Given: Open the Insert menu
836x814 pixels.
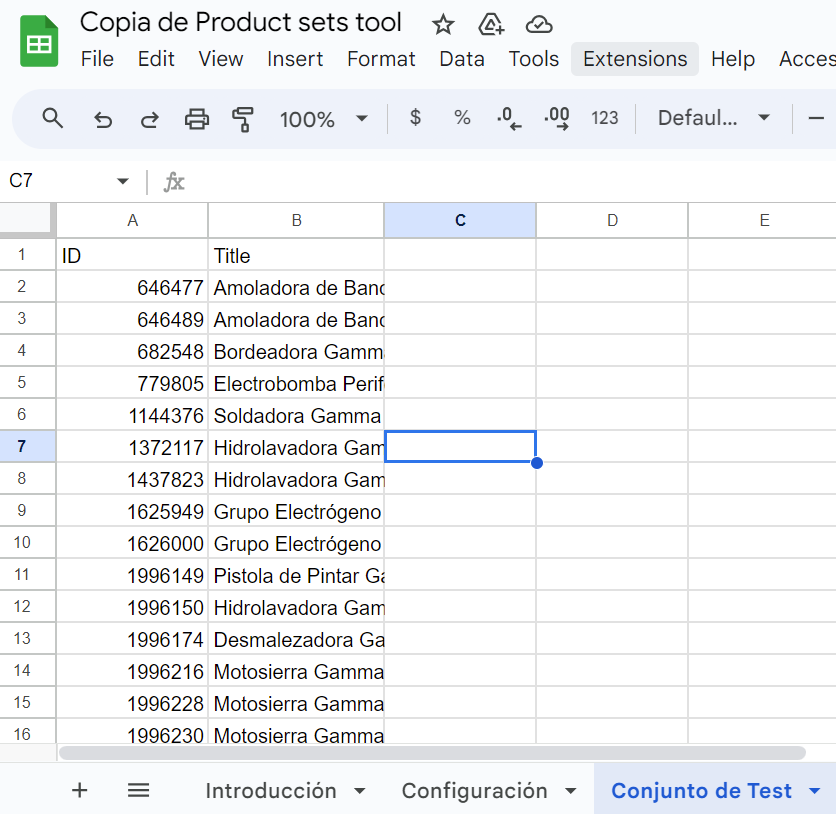Looking at the screenshot, I should tap(295, 59).
